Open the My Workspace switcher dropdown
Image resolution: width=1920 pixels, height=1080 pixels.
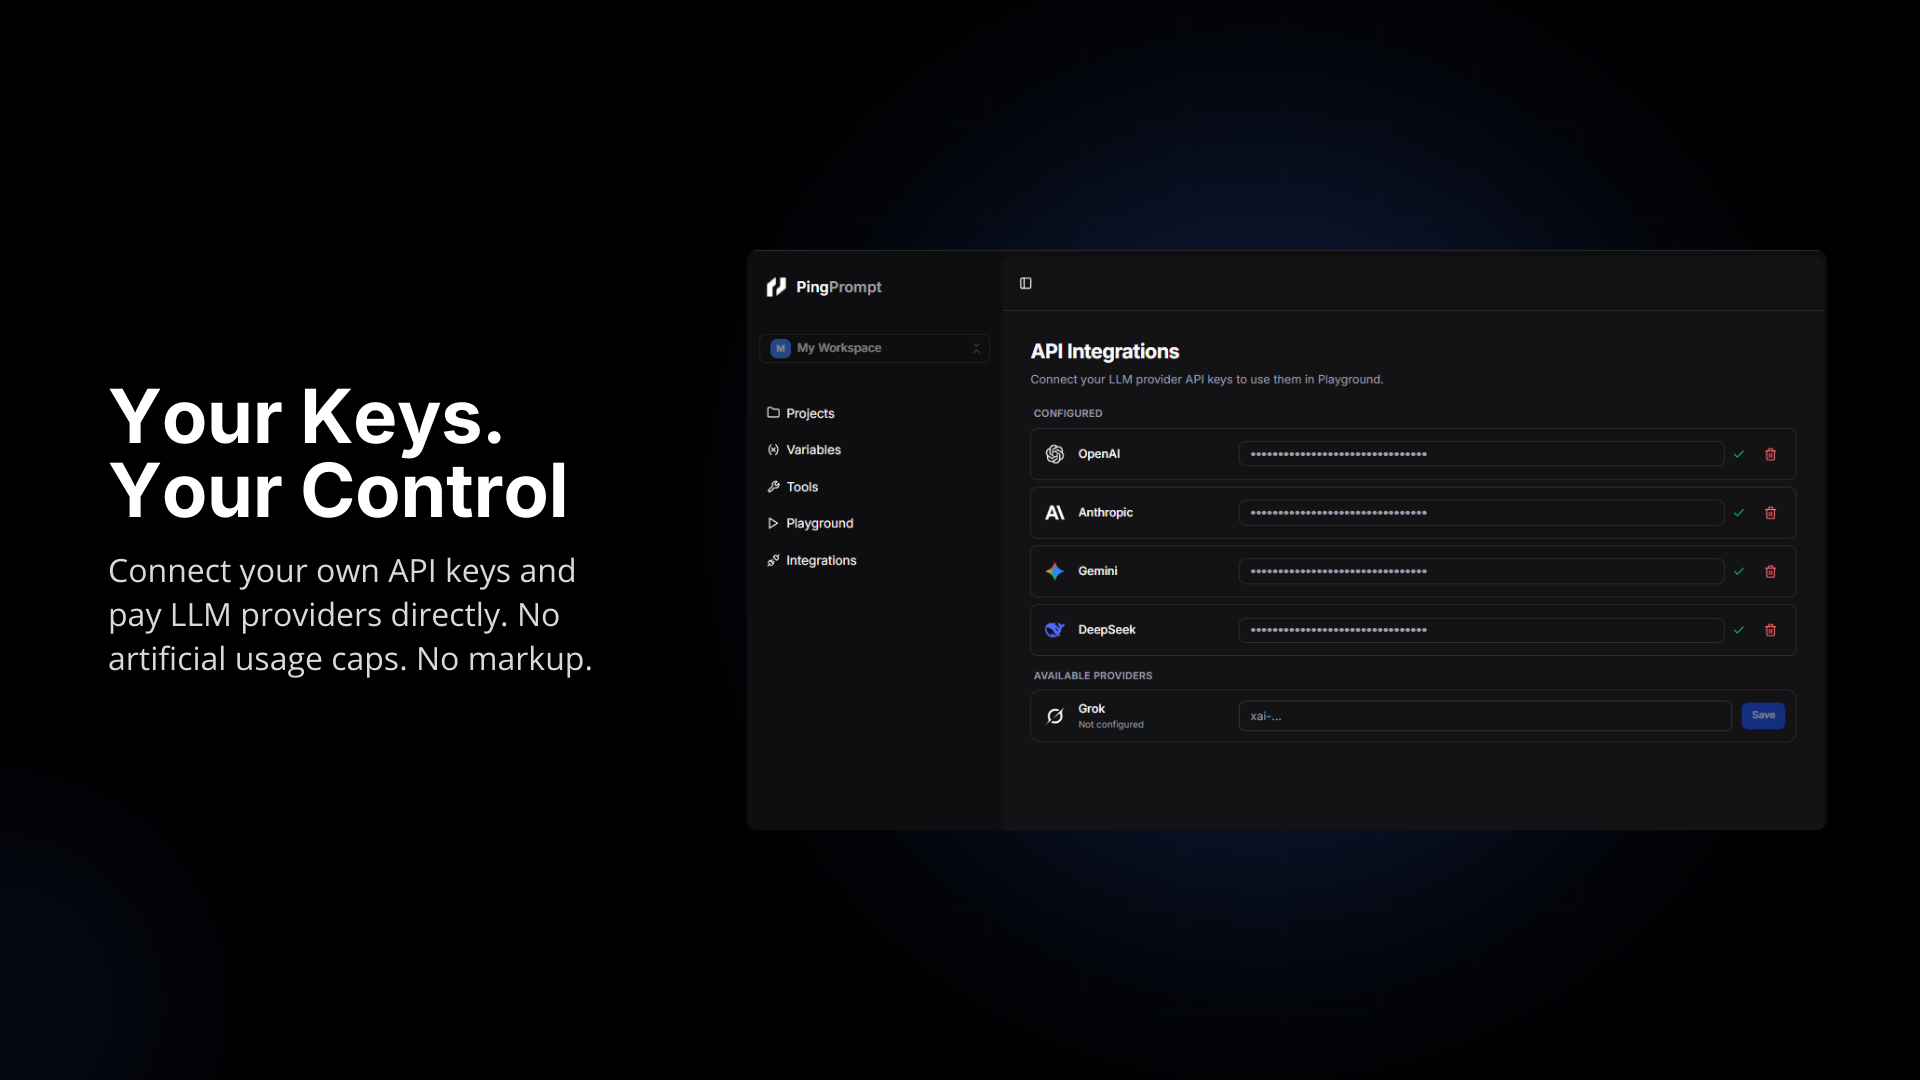(x=874, y=348)
